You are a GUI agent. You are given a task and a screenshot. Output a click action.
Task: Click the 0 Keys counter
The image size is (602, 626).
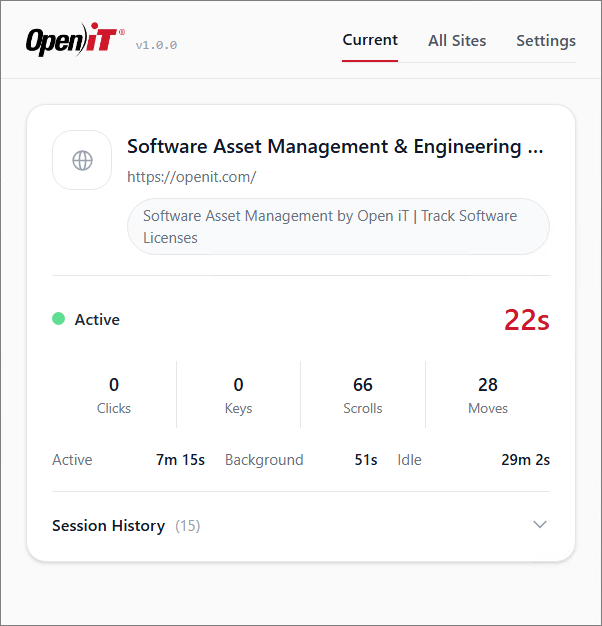click(x=238, y=395)
